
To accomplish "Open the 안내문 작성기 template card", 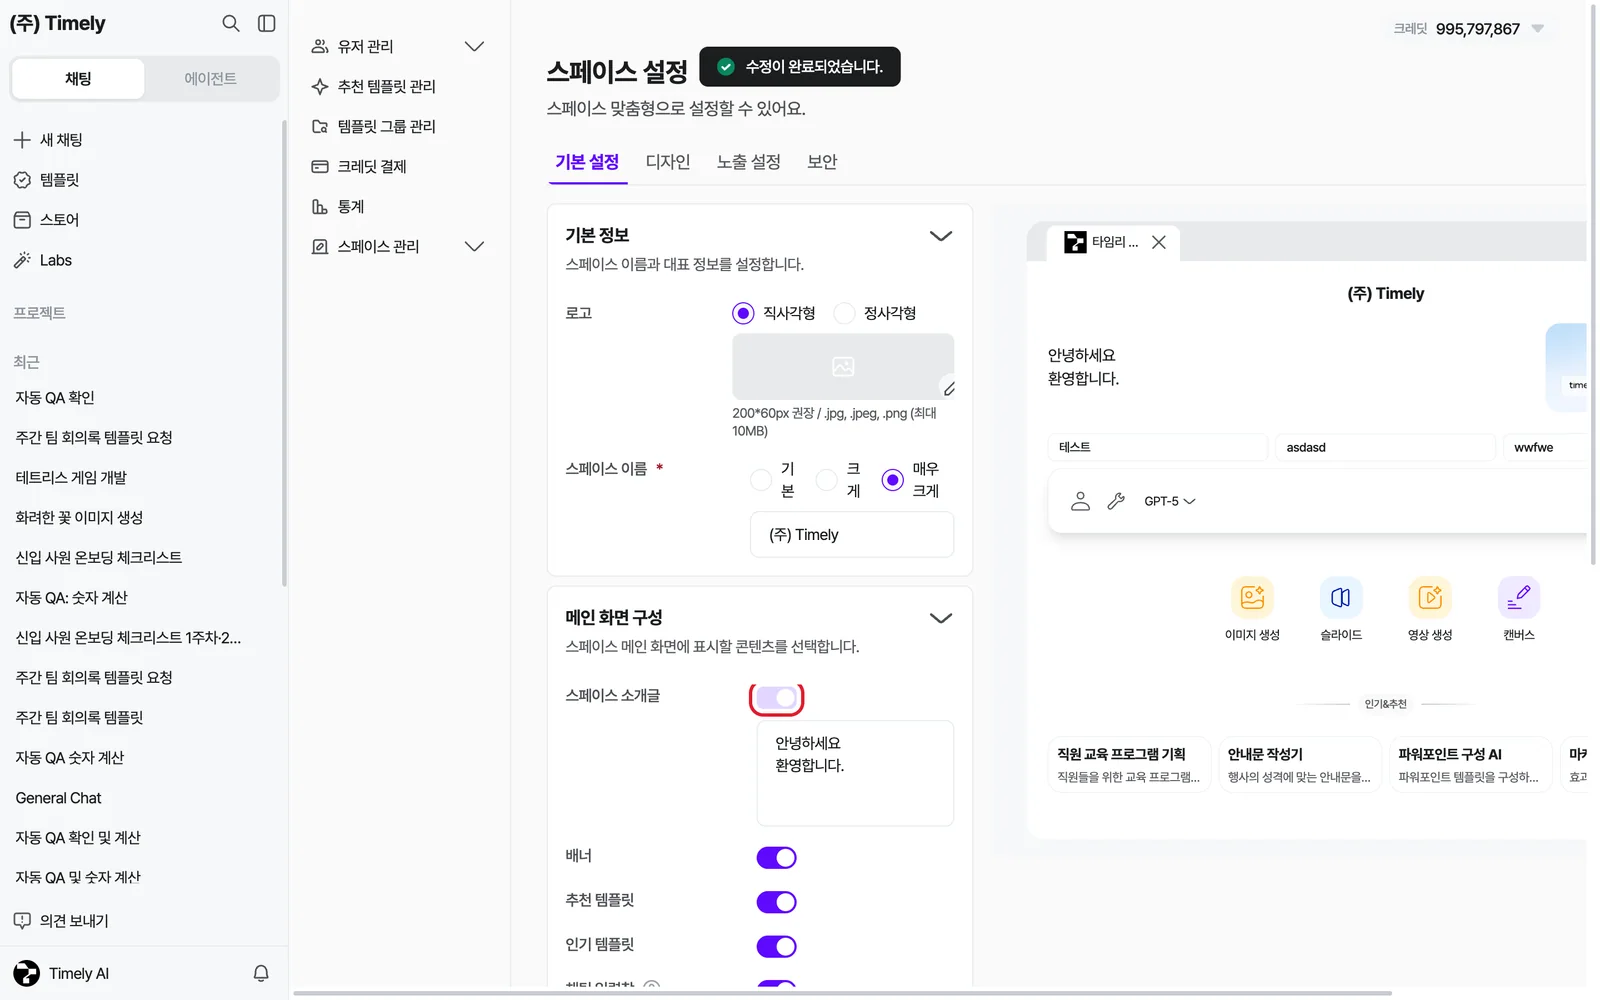I will pos(1300,765).
